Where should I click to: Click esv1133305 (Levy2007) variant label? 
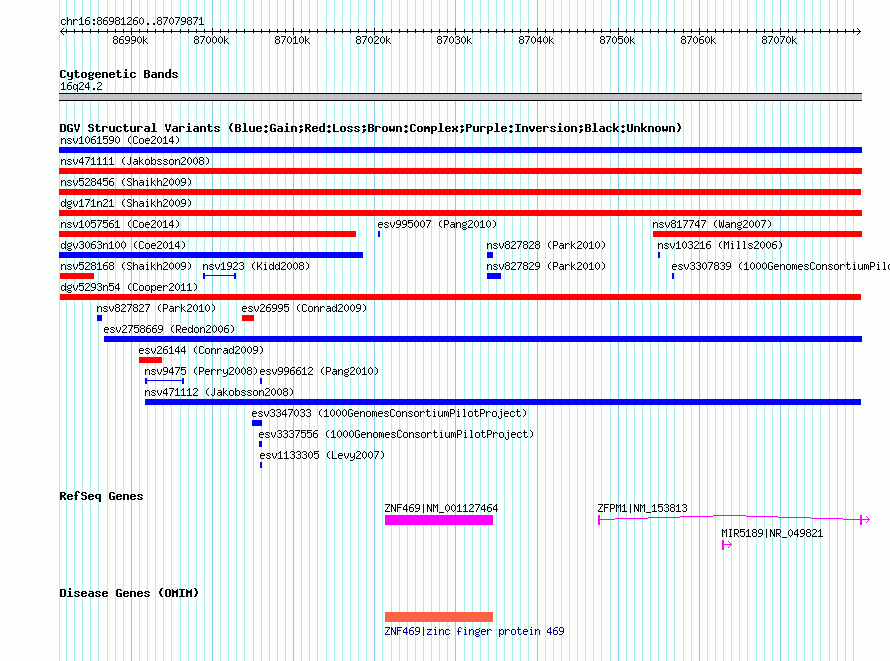point(322,455)
